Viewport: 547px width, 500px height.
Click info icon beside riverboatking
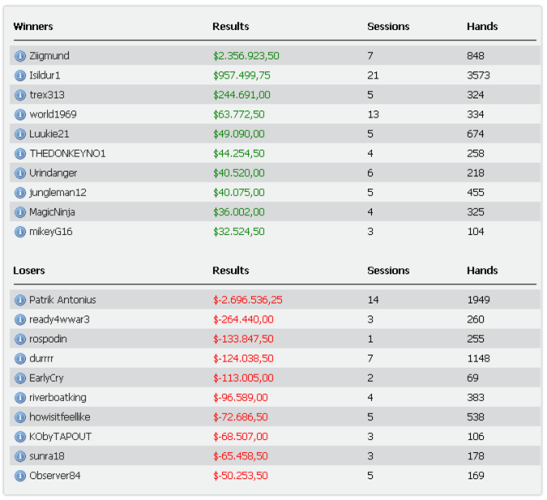(20, 398)
